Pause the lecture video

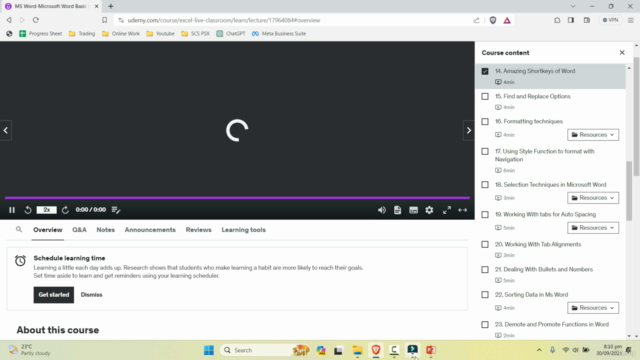[12, 210]
